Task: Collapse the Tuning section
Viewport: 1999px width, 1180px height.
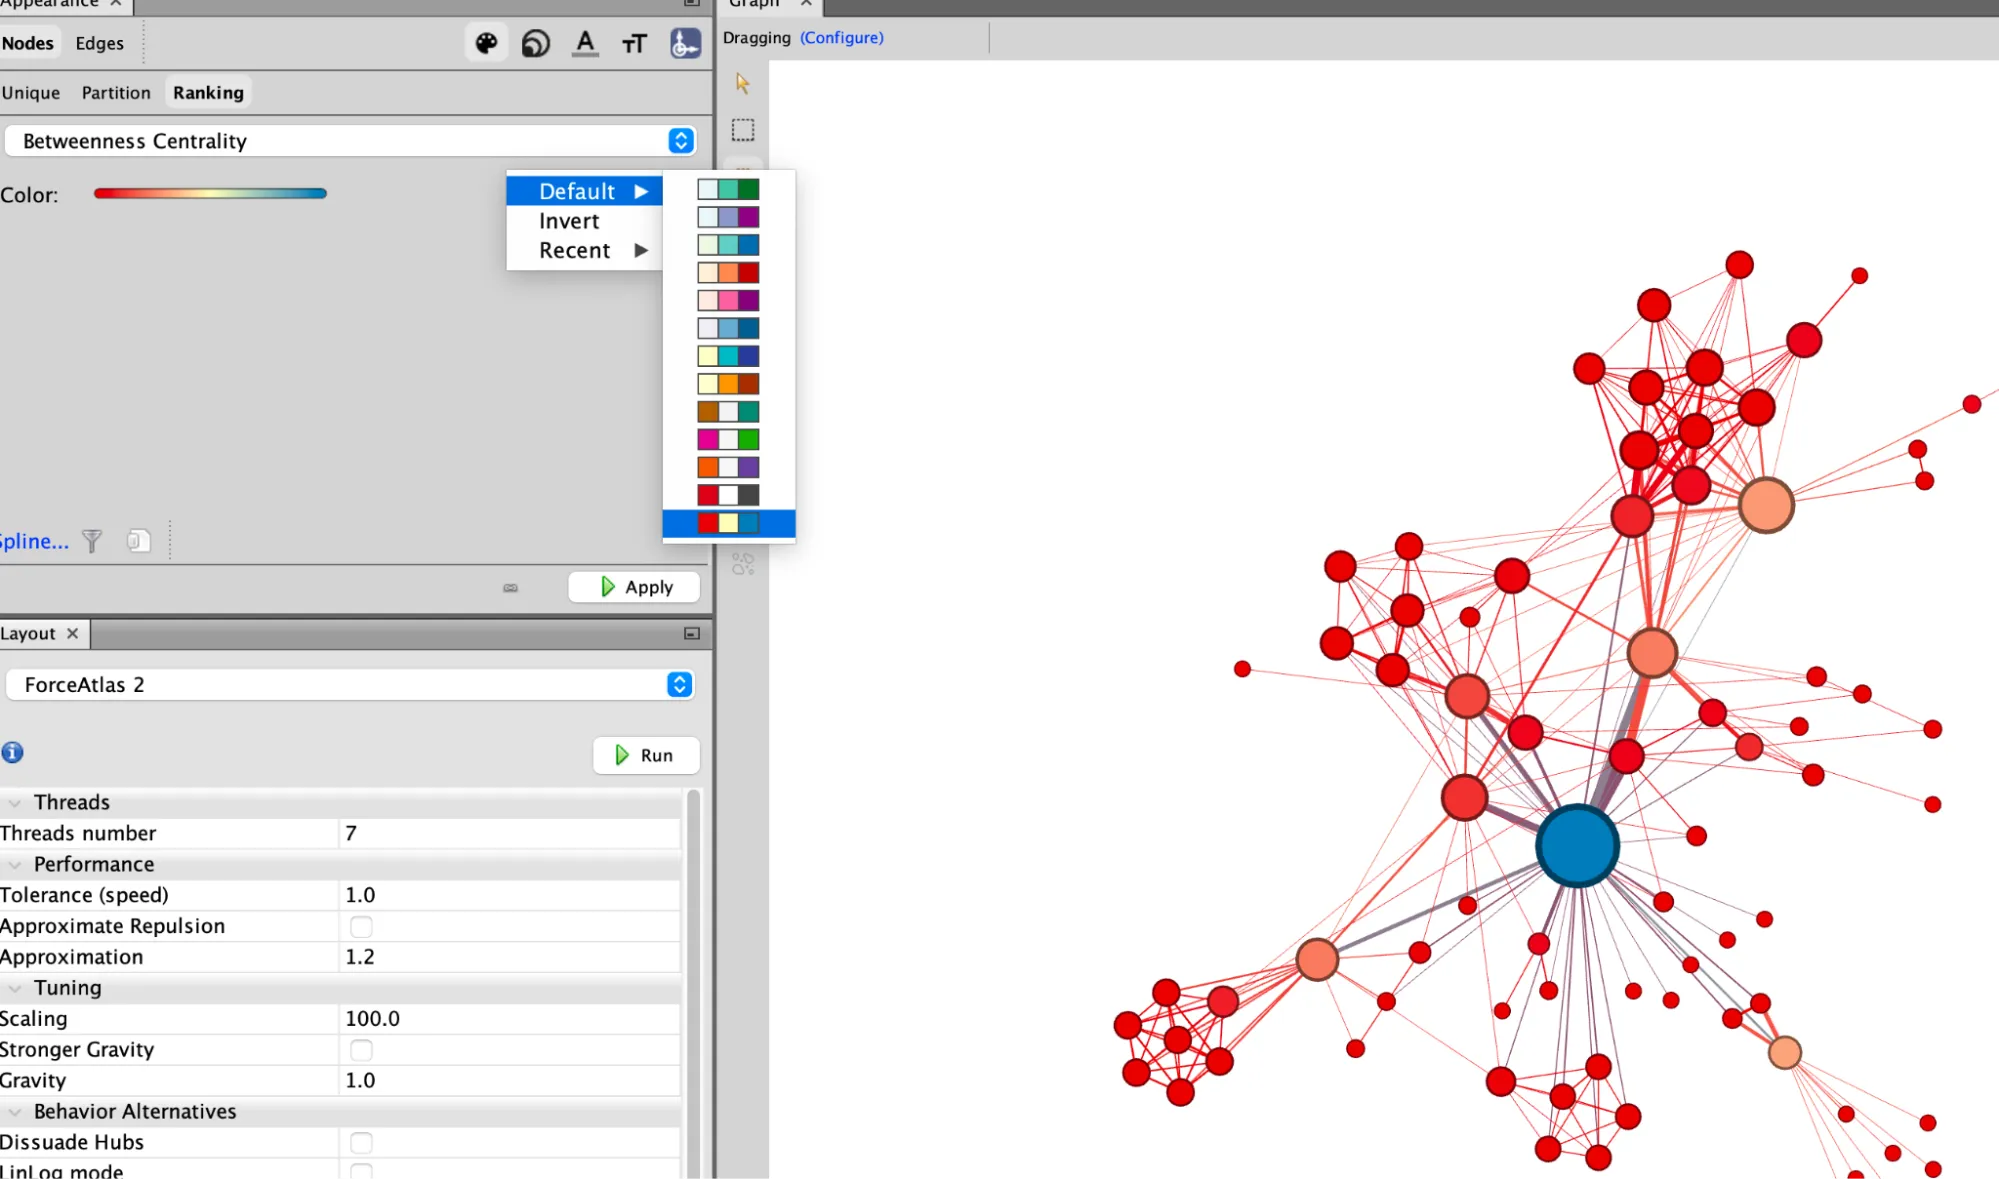Action: coord(15,988)
